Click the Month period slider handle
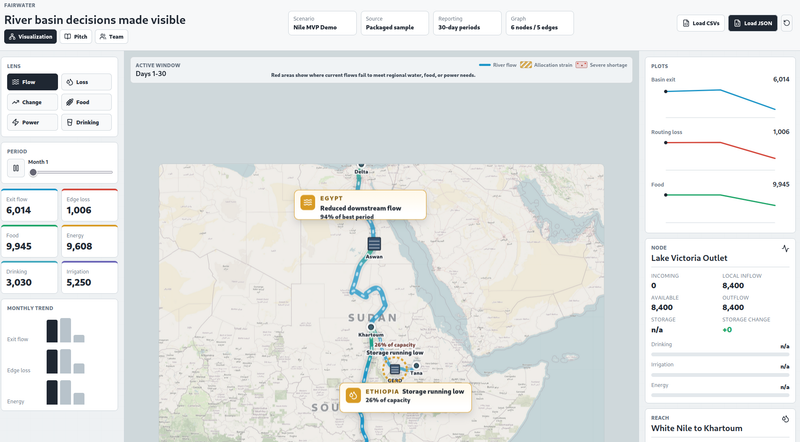 click(x=33, y=172)
